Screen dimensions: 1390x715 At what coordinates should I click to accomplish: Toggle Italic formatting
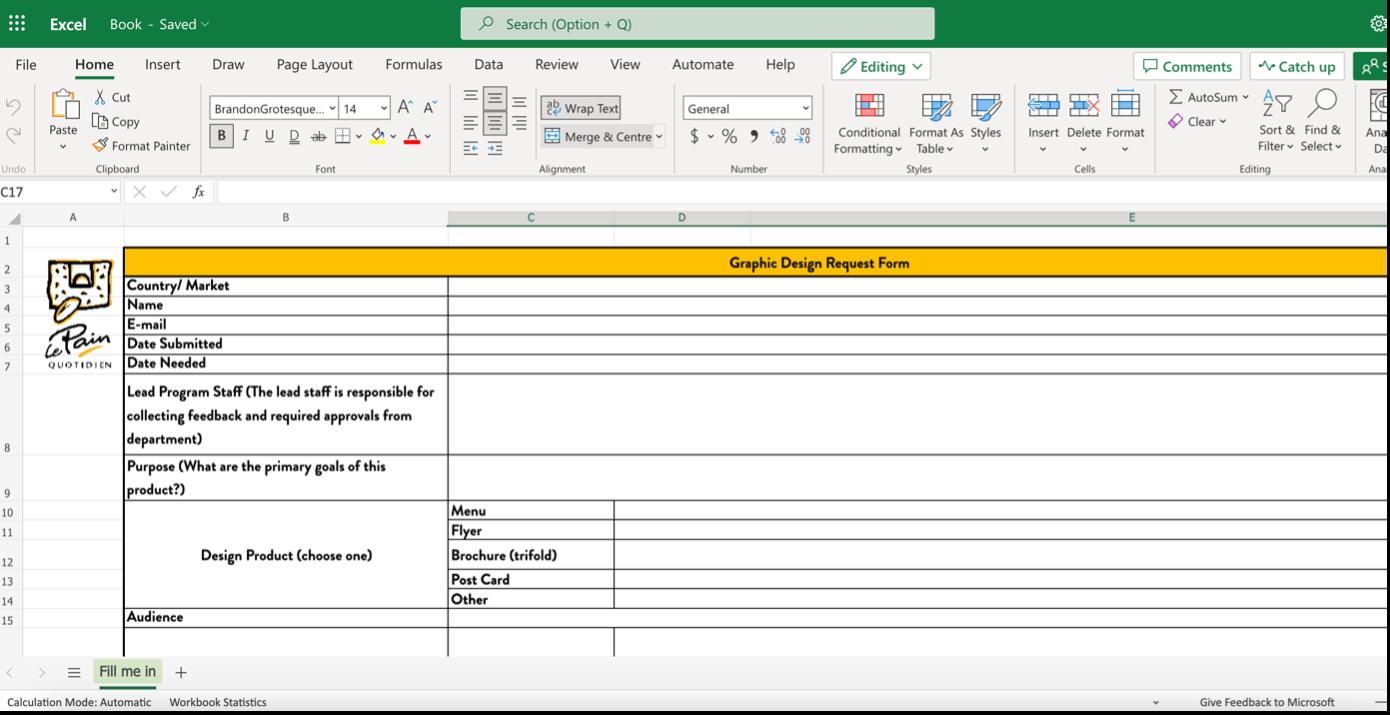click(x=245, y=136)
